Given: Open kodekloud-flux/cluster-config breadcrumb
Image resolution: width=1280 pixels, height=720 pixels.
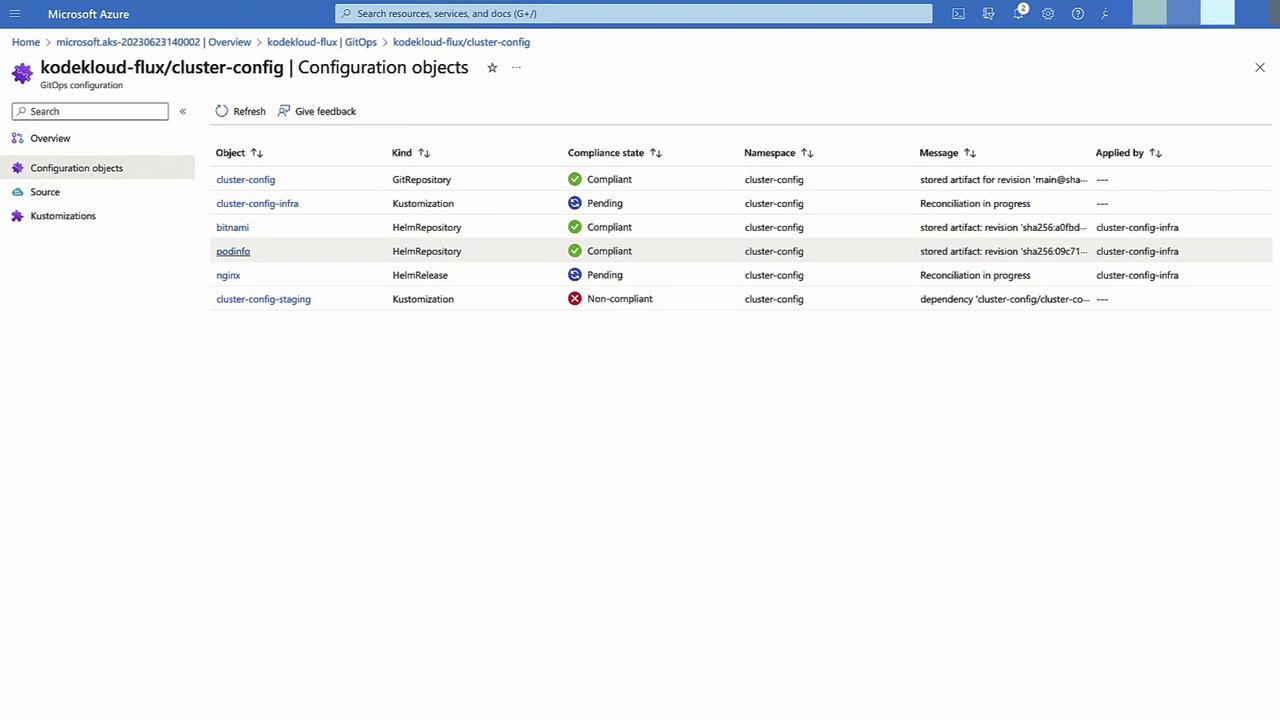Looking at the screenshot, I should pyautogui.click(x=461, y=42).
